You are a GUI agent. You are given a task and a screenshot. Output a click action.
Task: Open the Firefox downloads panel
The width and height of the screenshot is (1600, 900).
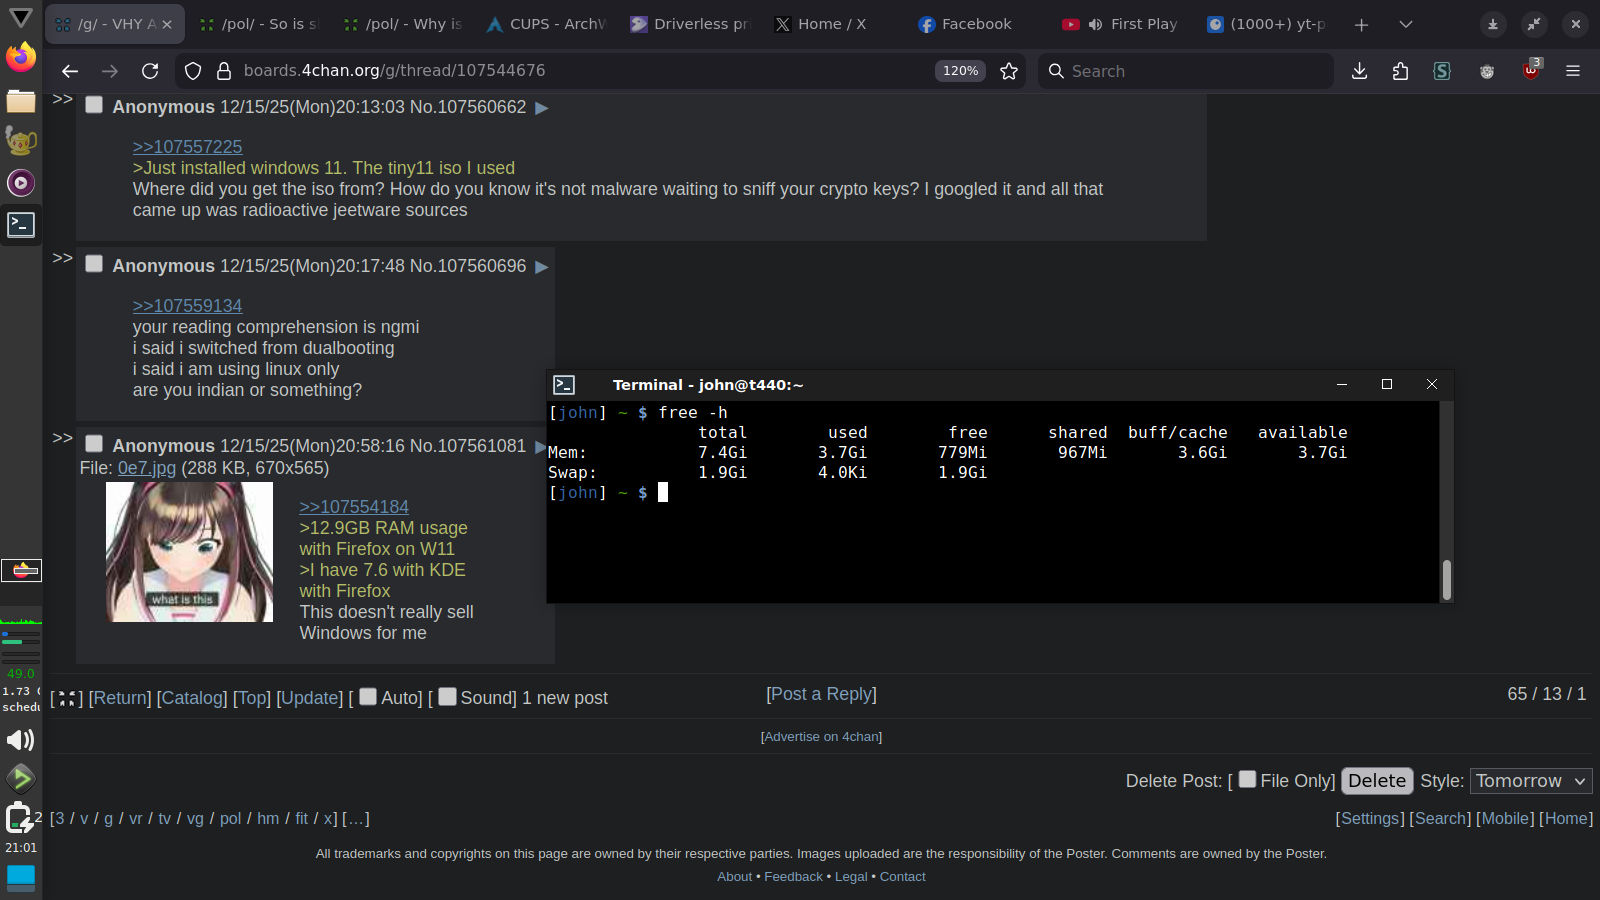[x=1359, y=71]
